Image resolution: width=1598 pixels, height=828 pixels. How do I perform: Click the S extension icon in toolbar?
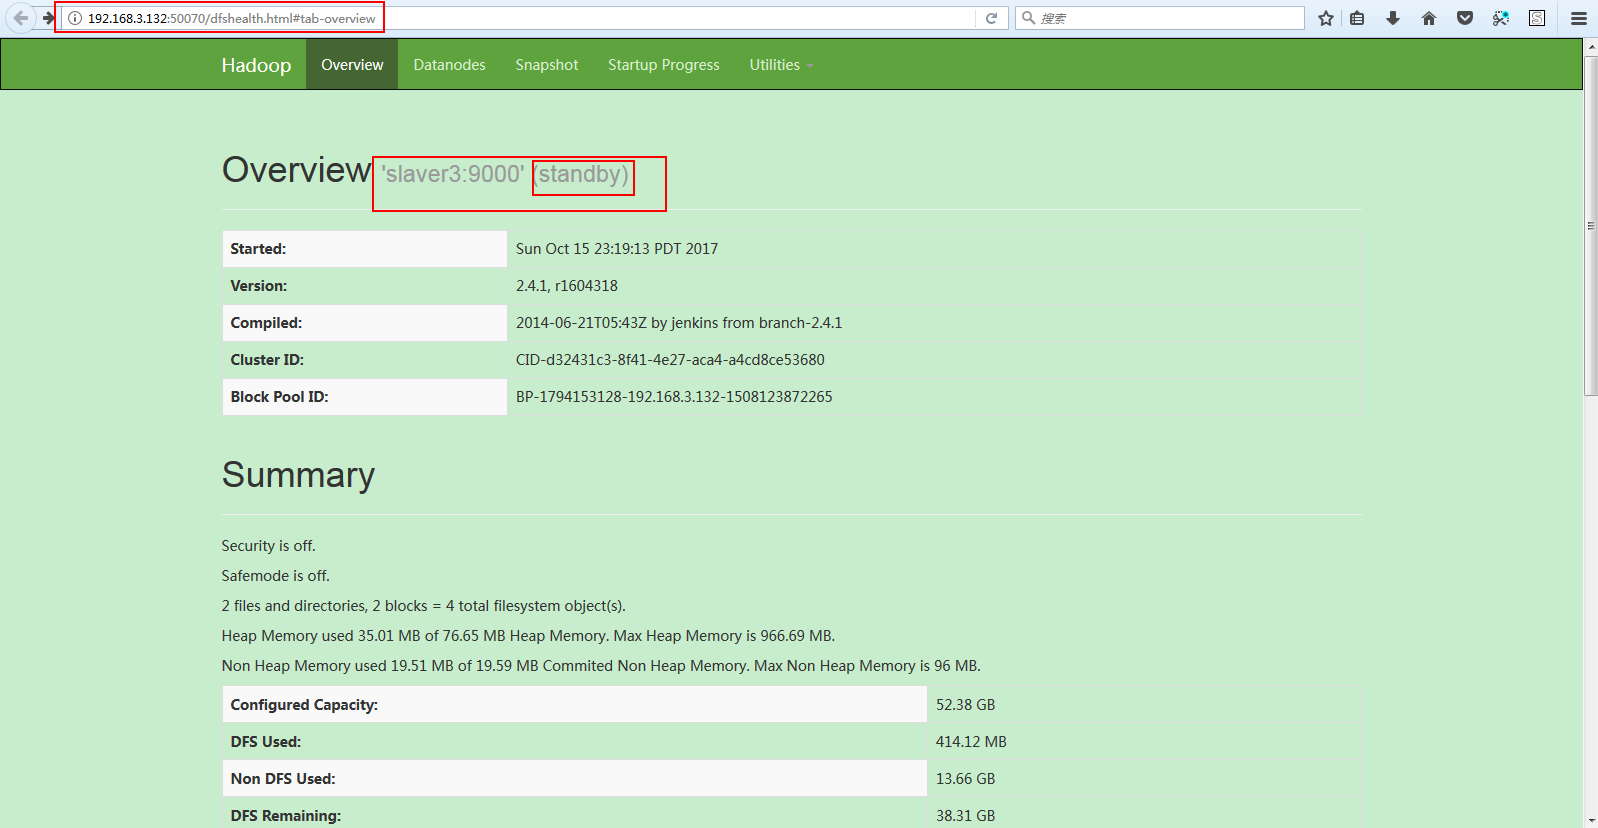[x=1537, y=18]
